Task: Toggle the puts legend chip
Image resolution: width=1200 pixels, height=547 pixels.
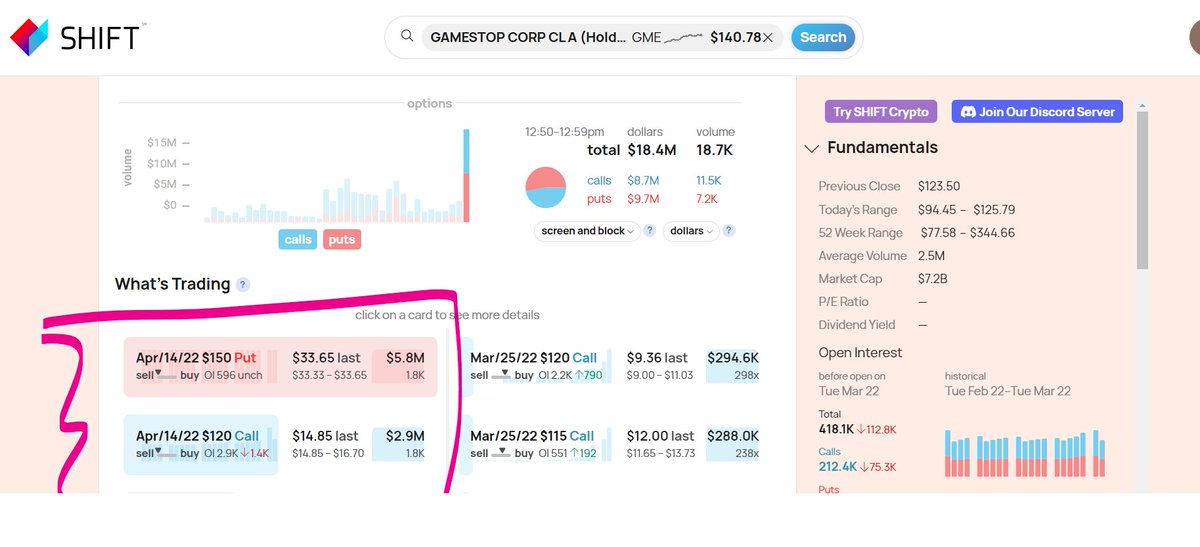Action: coord(341,239)
